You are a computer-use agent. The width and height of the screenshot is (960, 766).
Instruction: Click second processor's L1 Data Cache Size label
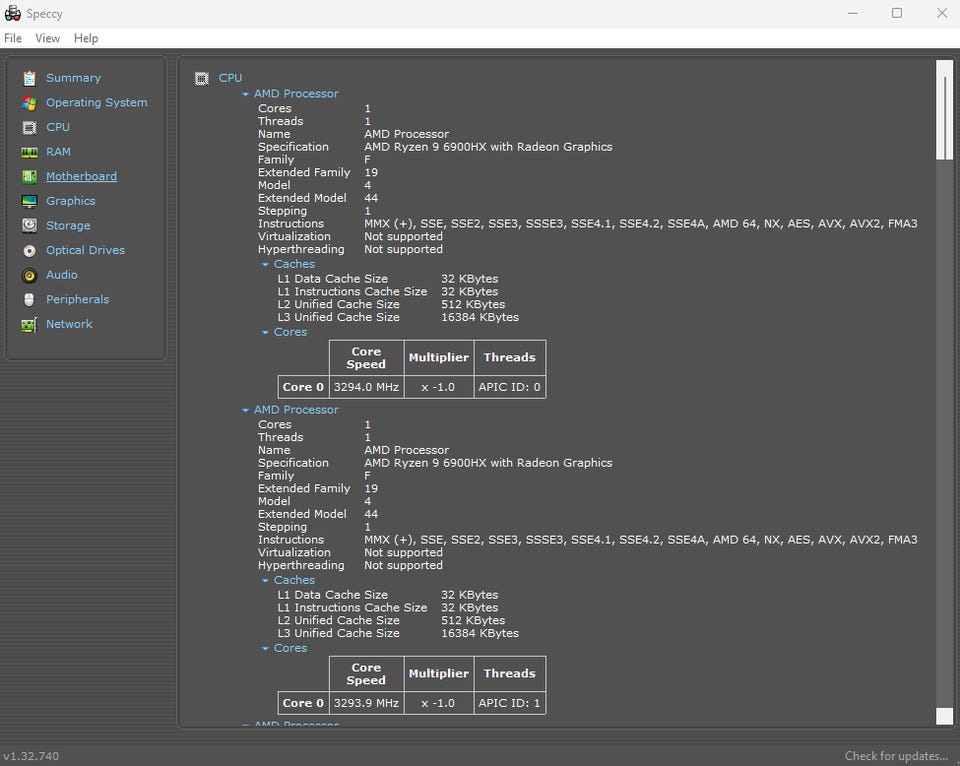click(x=332, y=595)
